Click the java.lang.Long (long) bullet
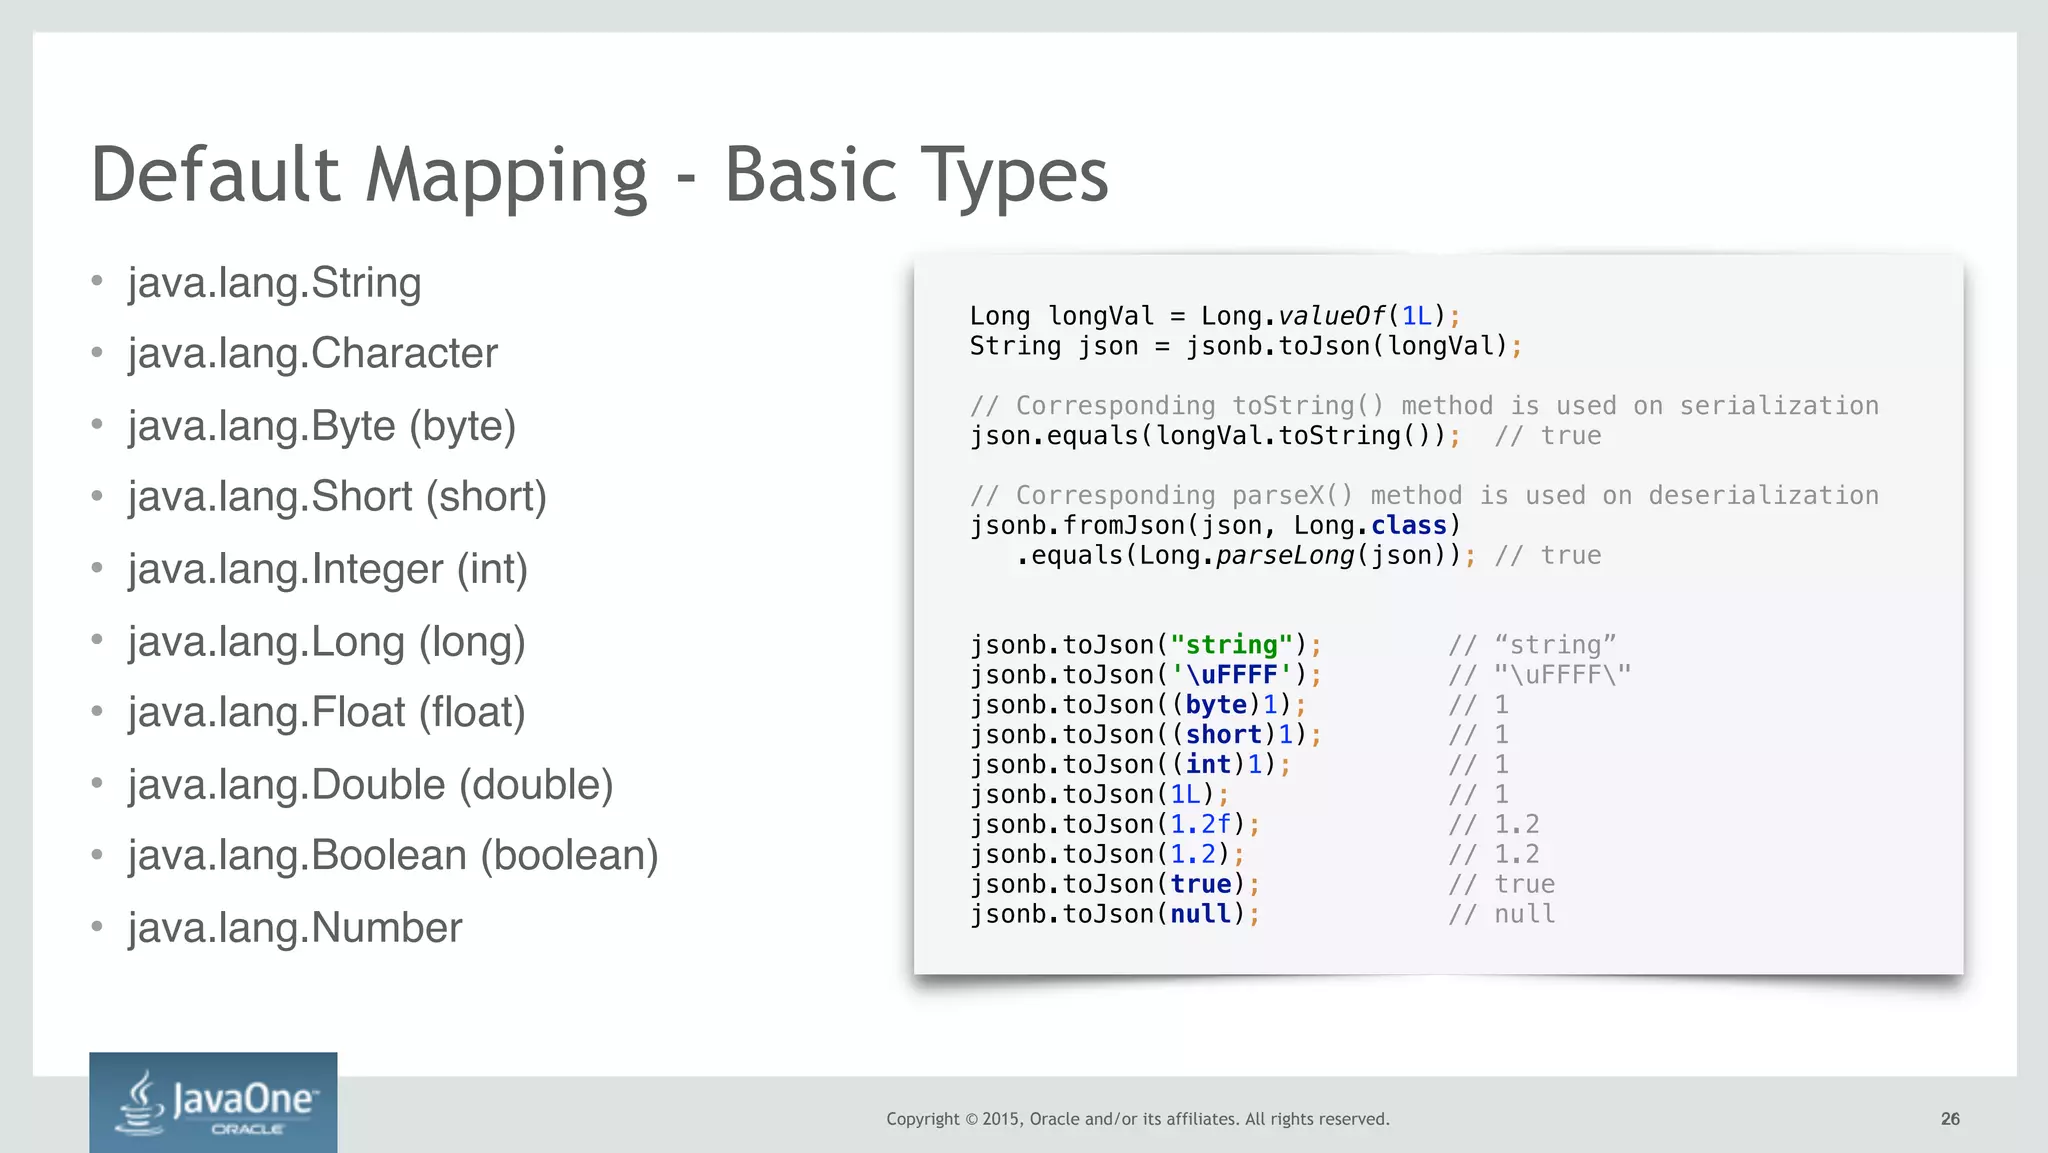 326,642
